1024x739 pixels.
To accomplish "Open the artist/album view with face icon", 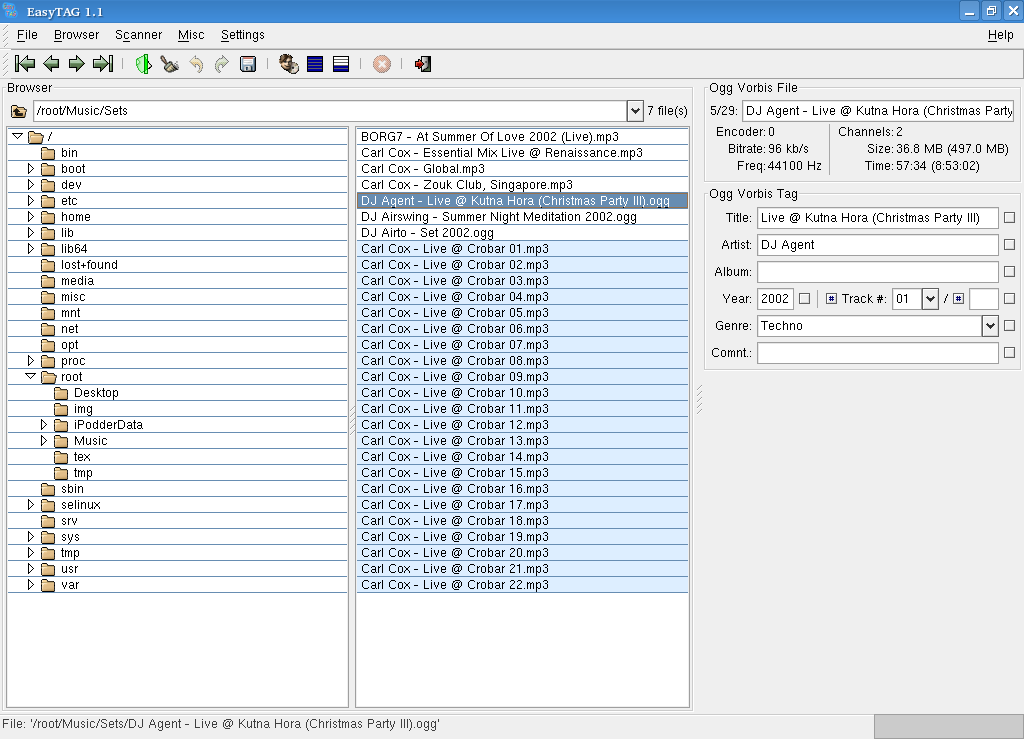I will (289, 64).
